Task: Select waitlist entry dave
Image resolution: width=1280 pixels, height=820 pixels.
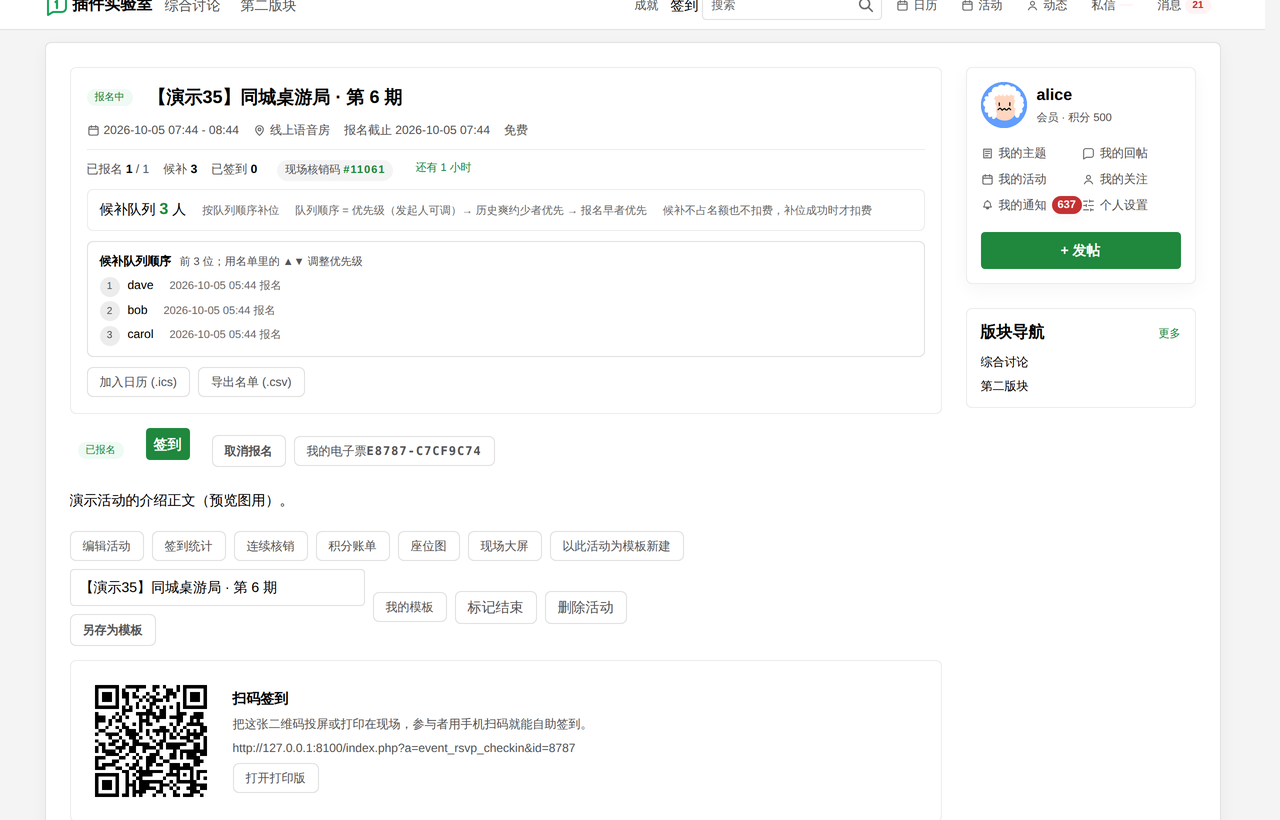Action: tap(140, 285)
